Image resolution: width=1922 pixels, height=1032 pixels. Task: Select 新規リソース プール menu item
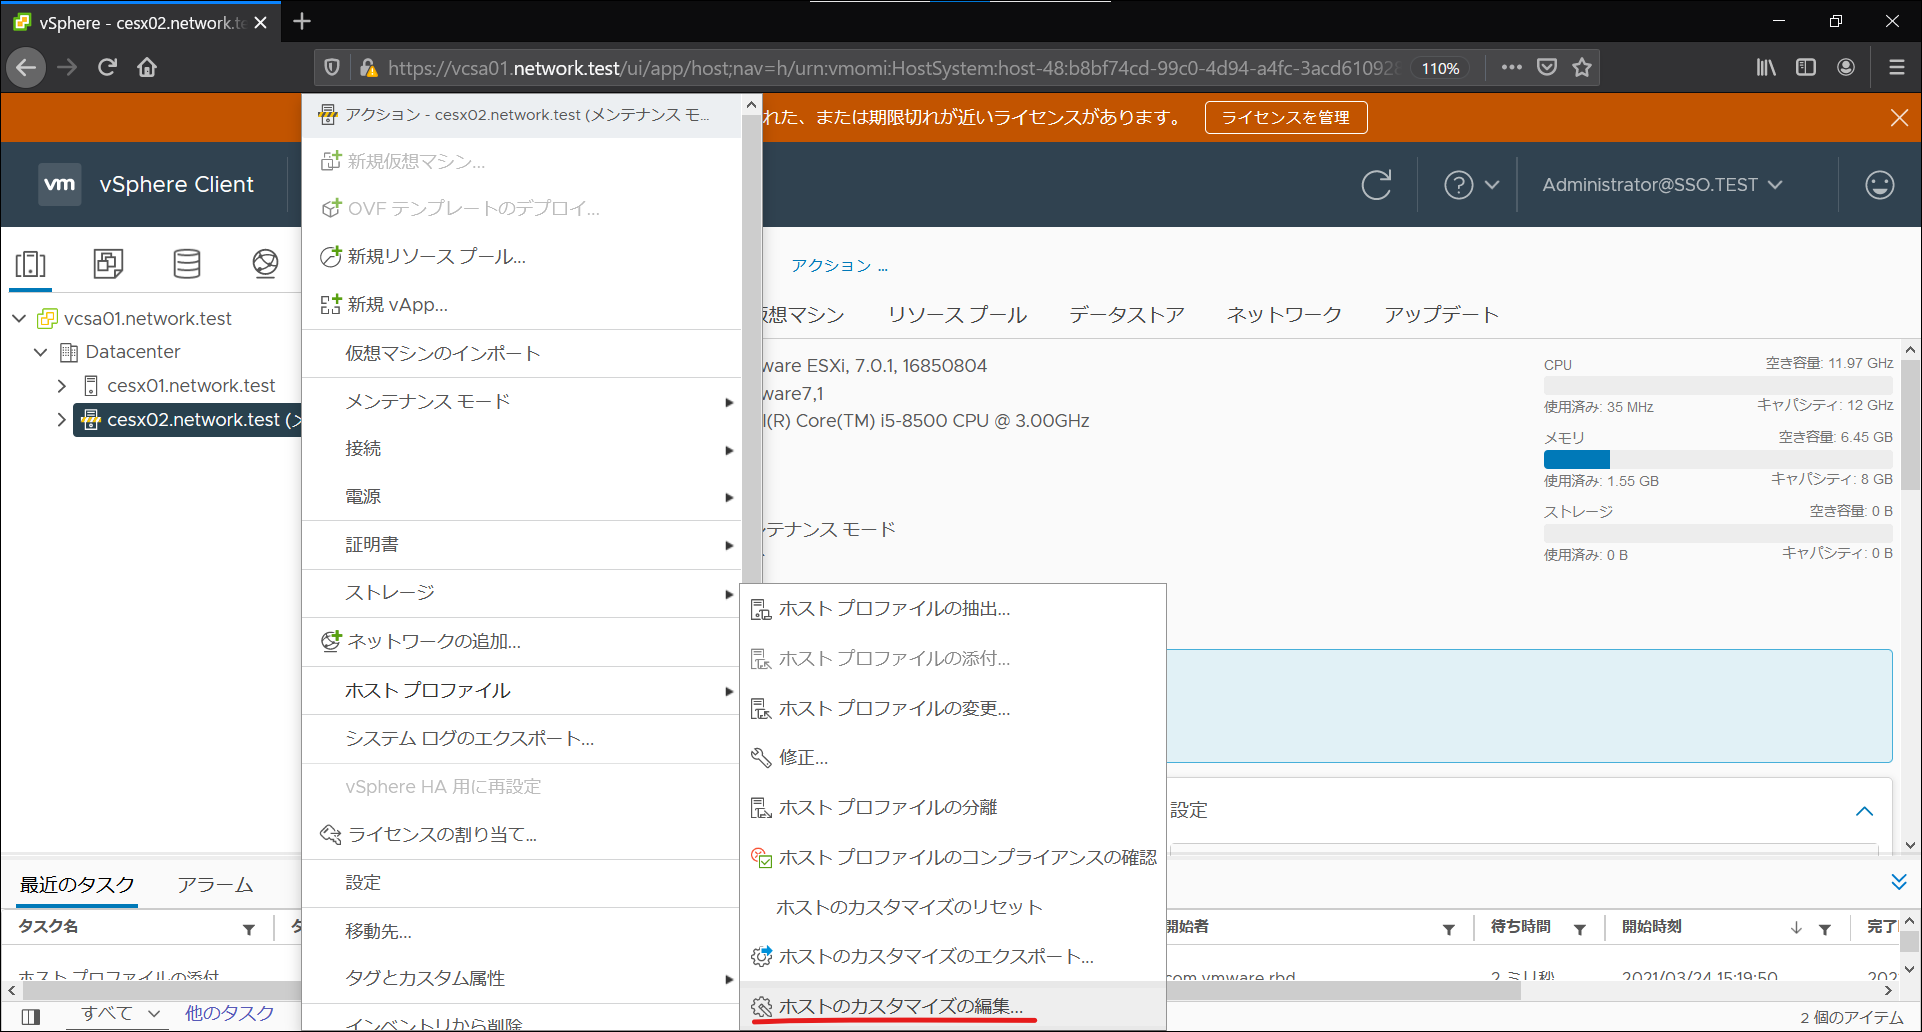tap(521, 257)
